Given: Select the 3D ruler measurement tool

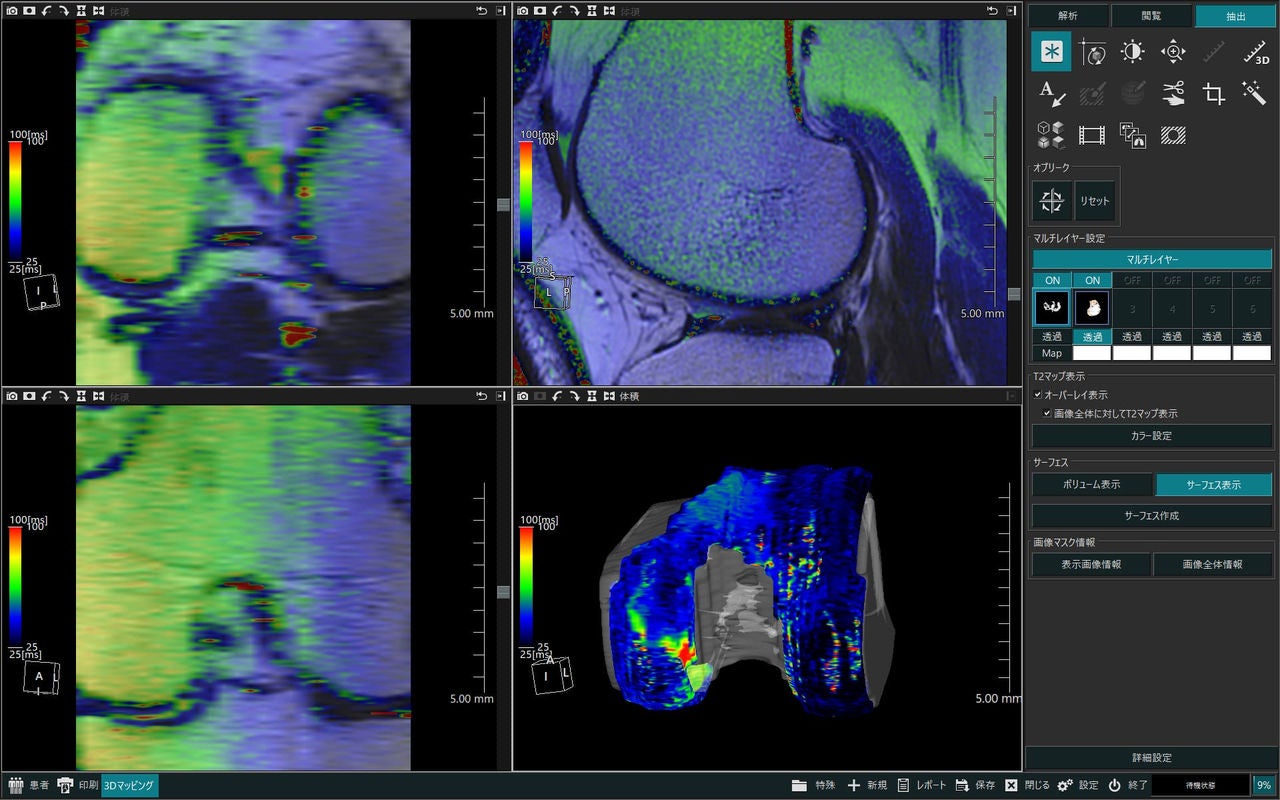Looking at the screenshot, I should 1256,52.
